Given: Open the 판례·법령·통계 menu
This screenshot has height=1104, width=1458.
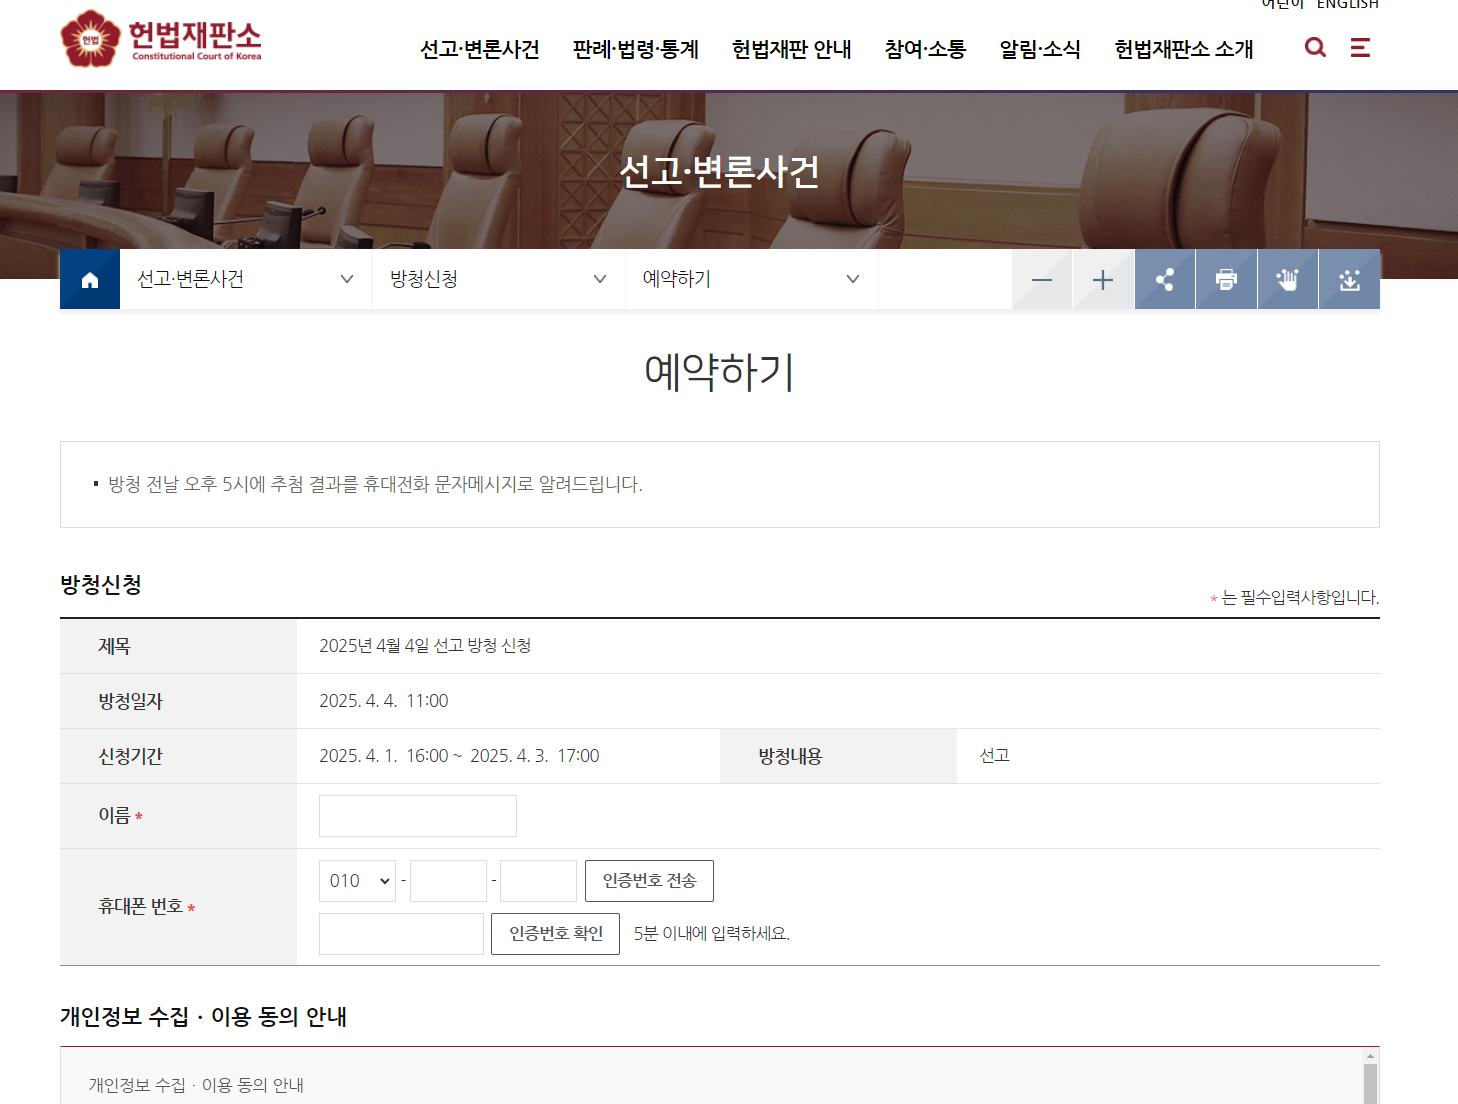Looking at the screenshot, I should coord(636,49).
